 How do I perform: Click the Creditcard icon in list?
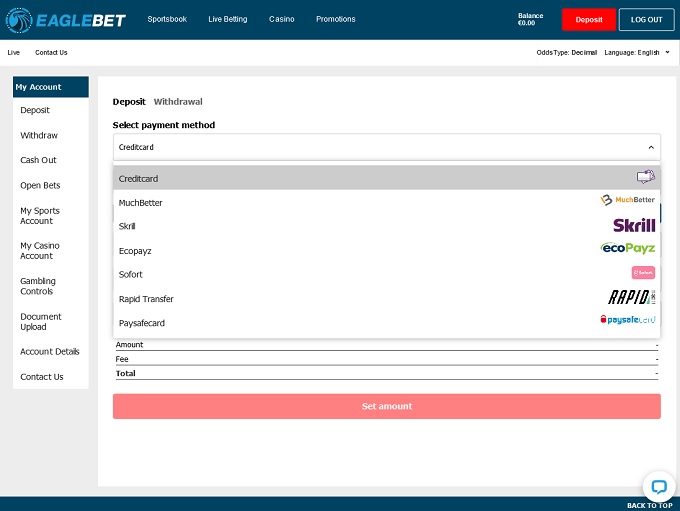646,178
